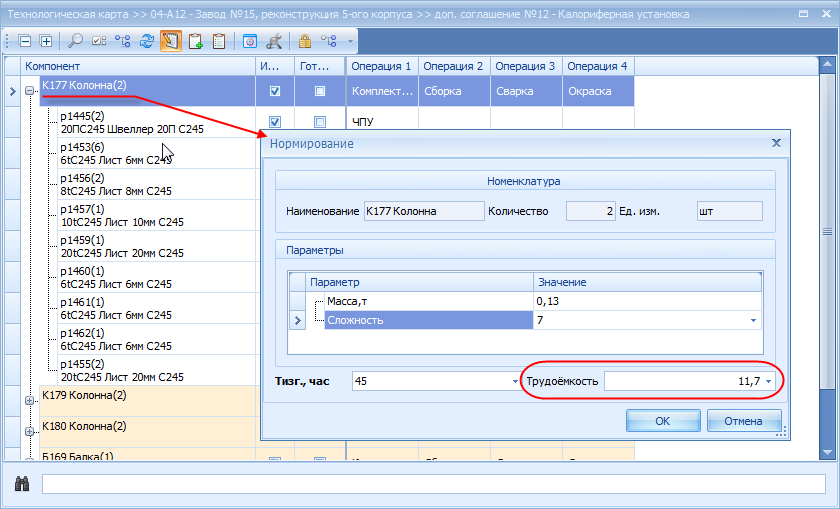Click the Наименование field with К177 Колонна
The height and width of the screenshot is (509, 840).
tap(424, 211)
